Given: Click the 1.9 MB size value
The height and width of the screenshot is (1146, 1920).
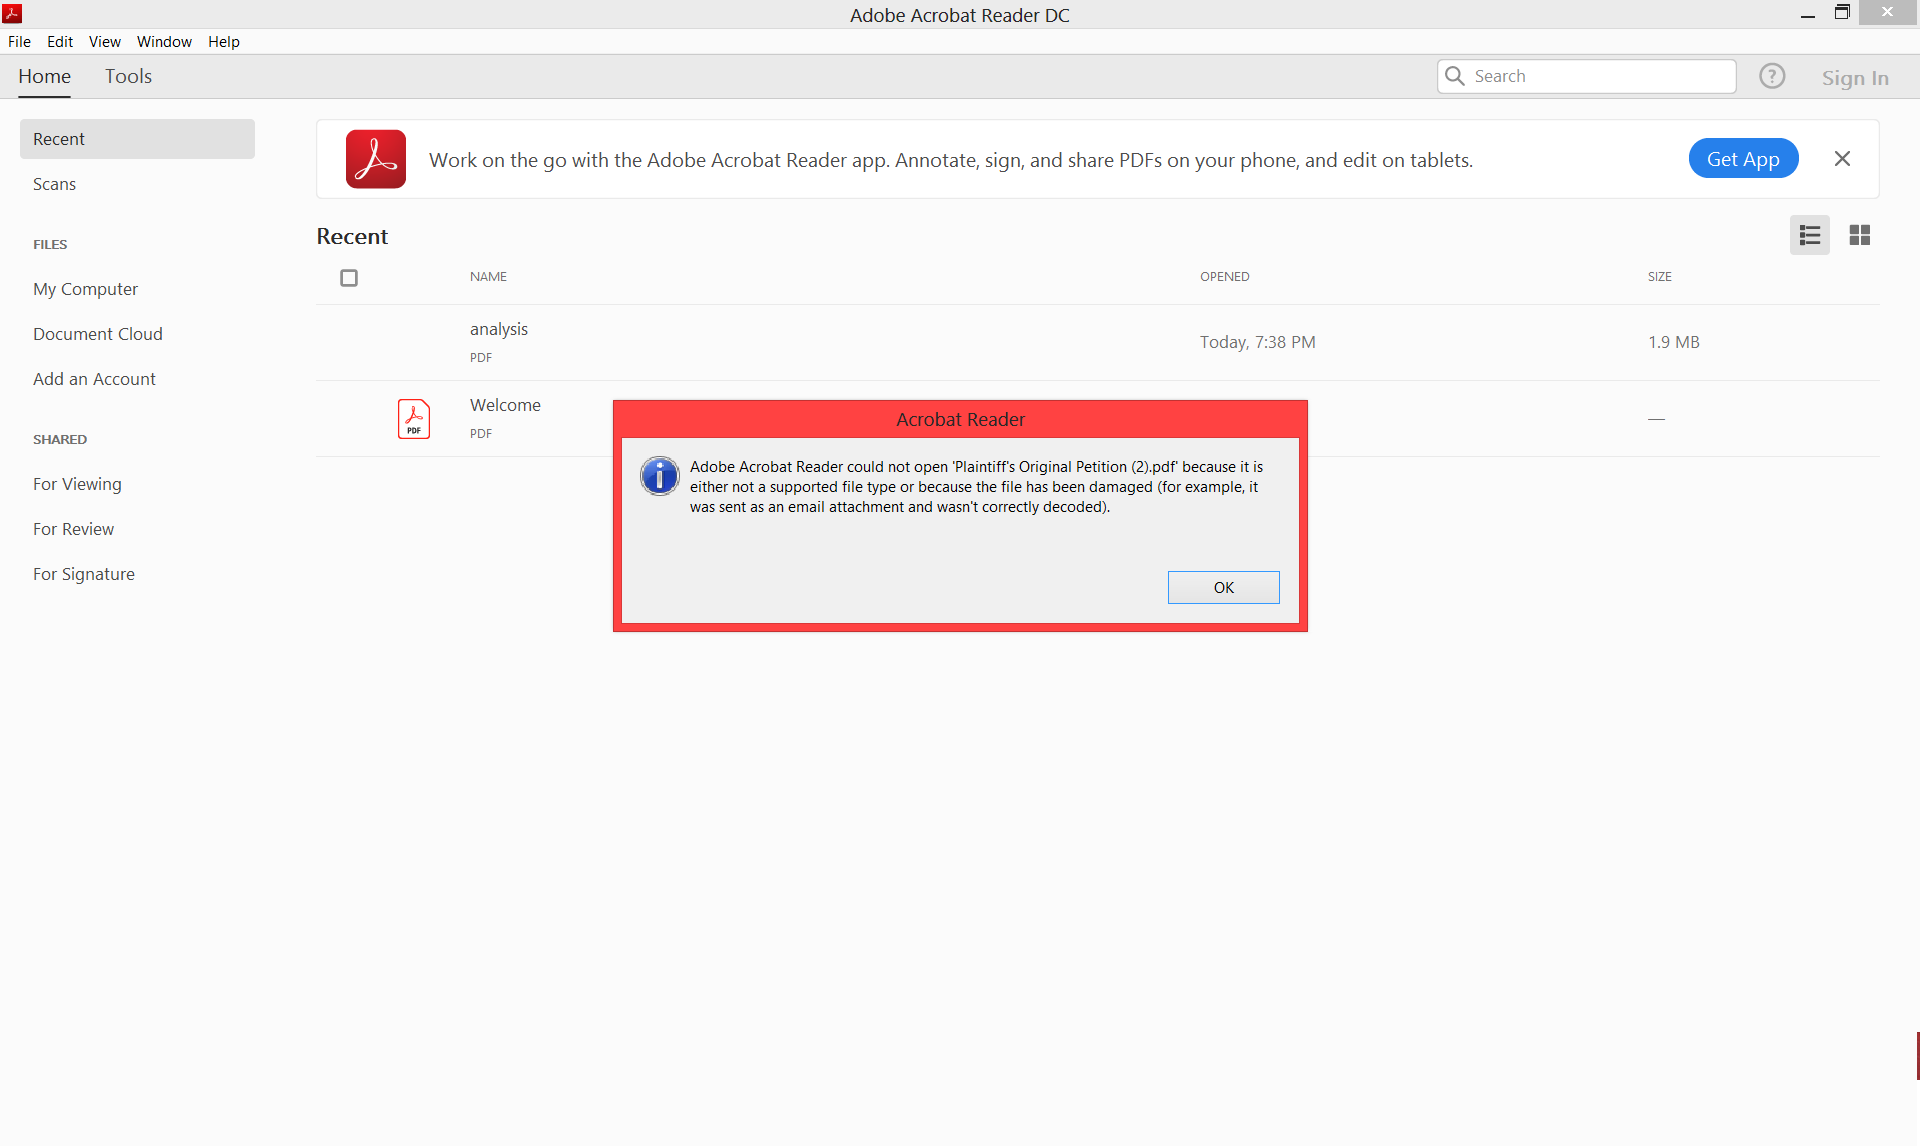Looking at the screenshot, I should pos(1673,342).
